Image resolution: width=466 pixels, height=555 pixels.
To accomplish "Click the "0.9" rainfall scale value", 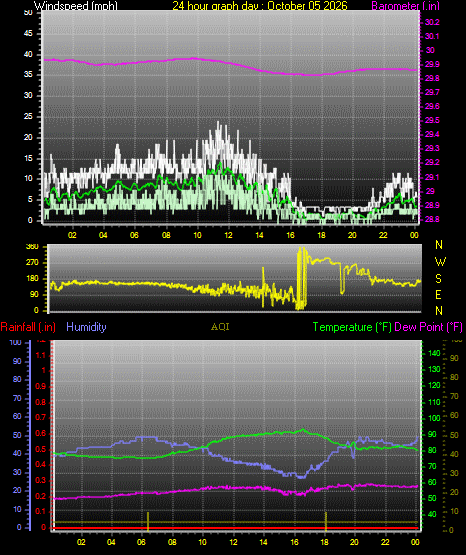I will click(x=41, y=387).
